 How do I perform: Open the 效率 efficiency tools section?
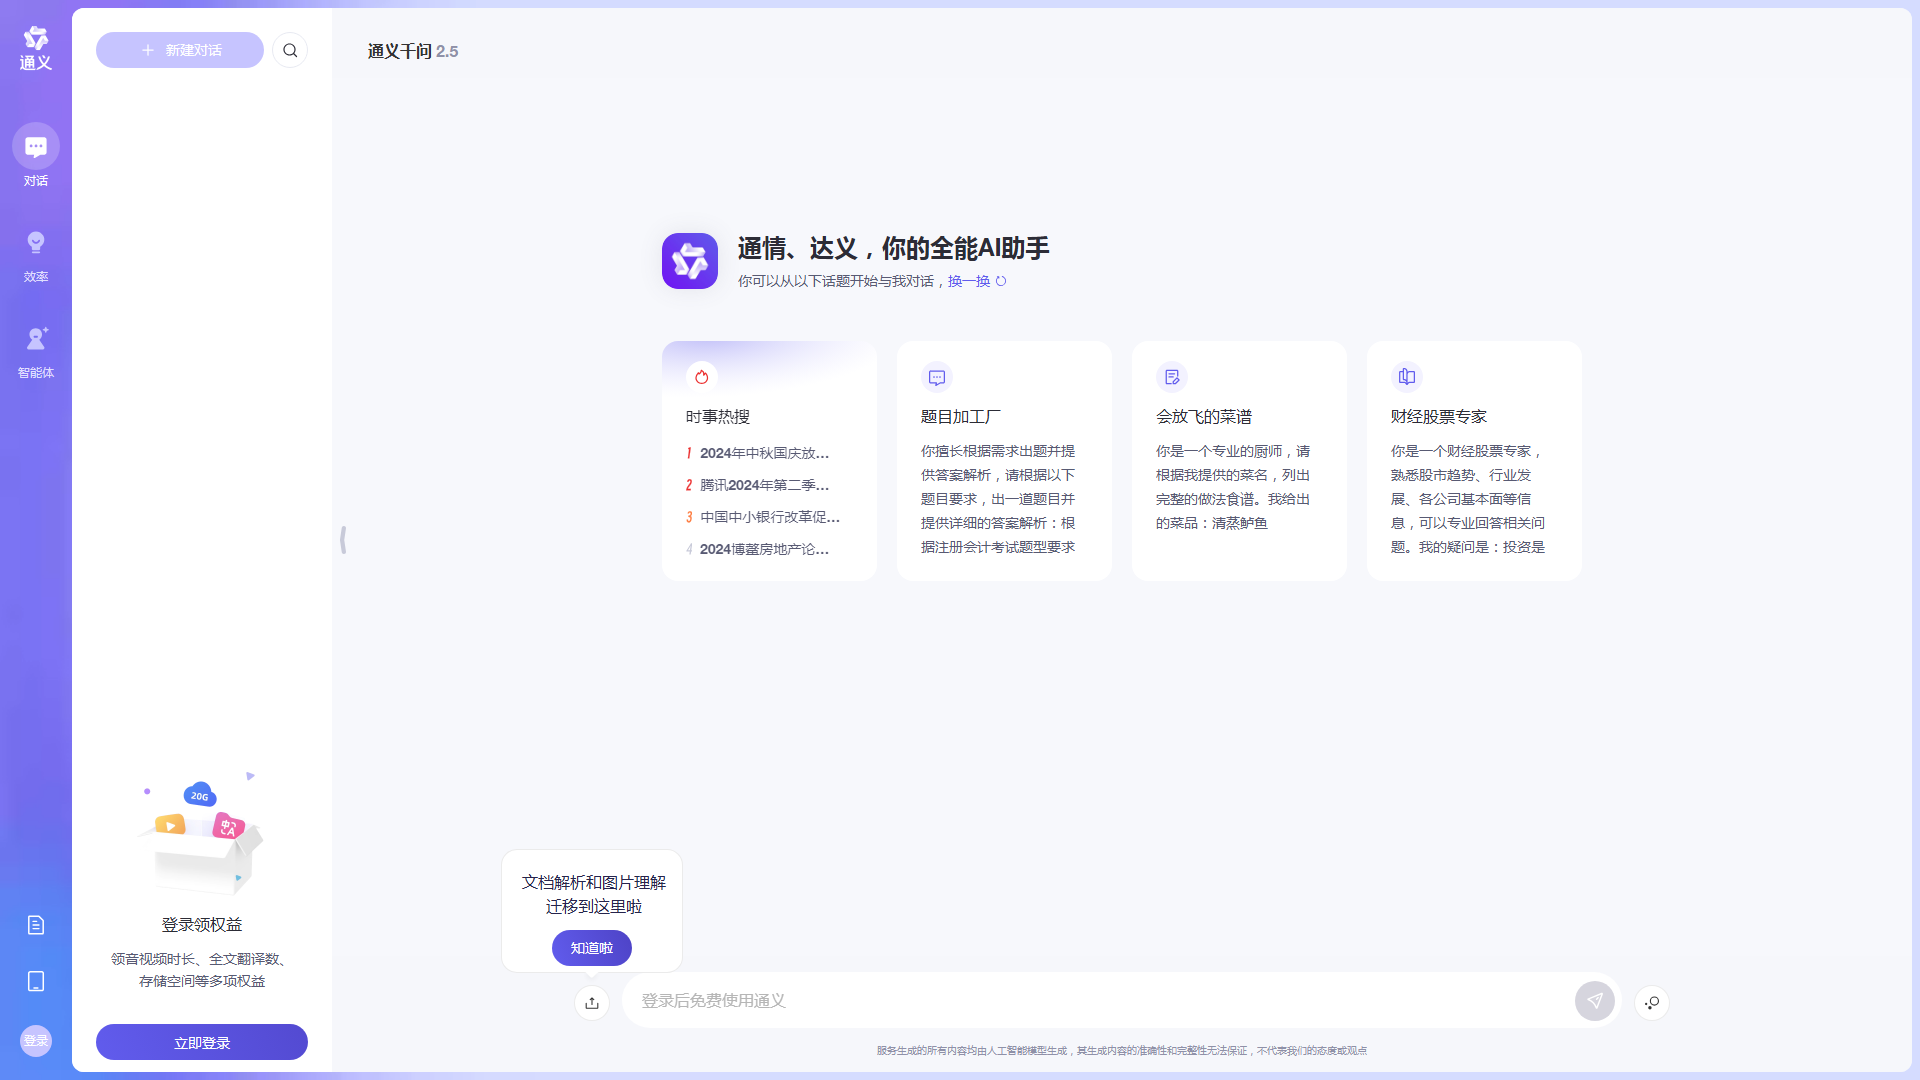(x=36, y=256)
